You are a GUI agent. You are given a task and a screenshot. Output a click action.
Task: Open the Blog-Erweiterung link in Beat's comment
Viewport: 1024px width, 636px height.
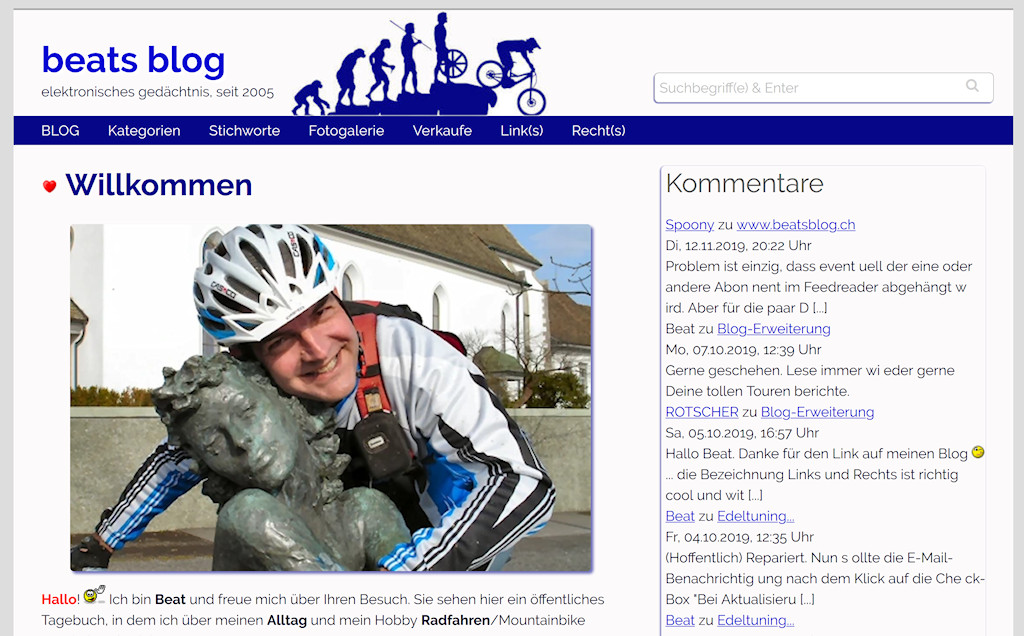774,328
